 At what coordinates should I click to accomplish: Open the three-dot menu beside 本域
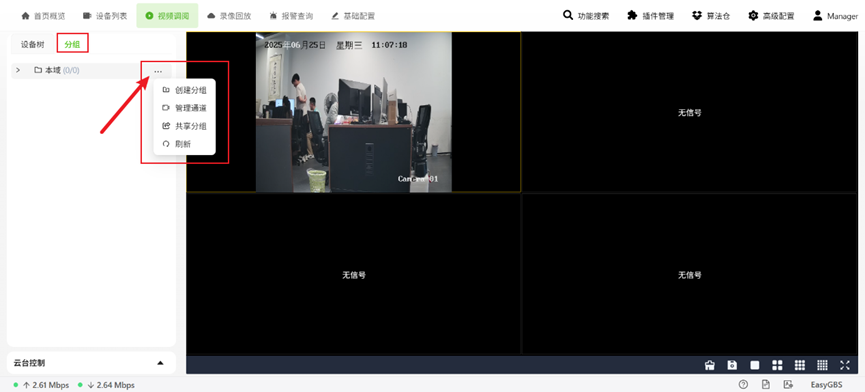click(158, 71)
